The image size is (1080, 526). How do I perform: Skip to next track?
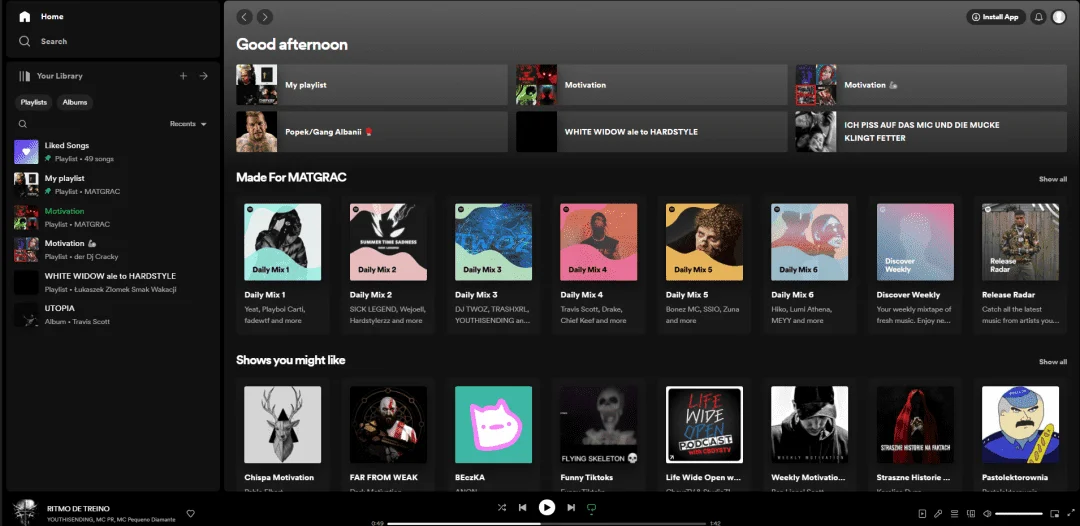coord(571,507)
